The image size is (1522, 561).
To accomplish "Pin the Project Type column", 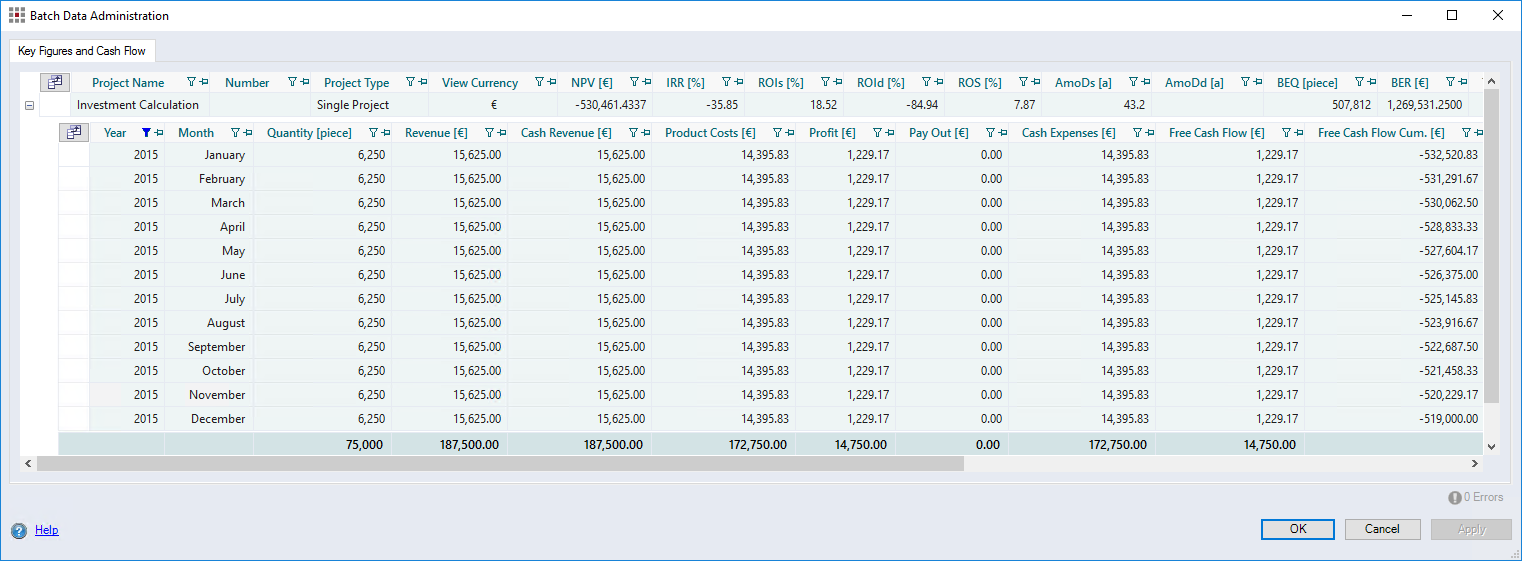I will click(x=422, y=83).
